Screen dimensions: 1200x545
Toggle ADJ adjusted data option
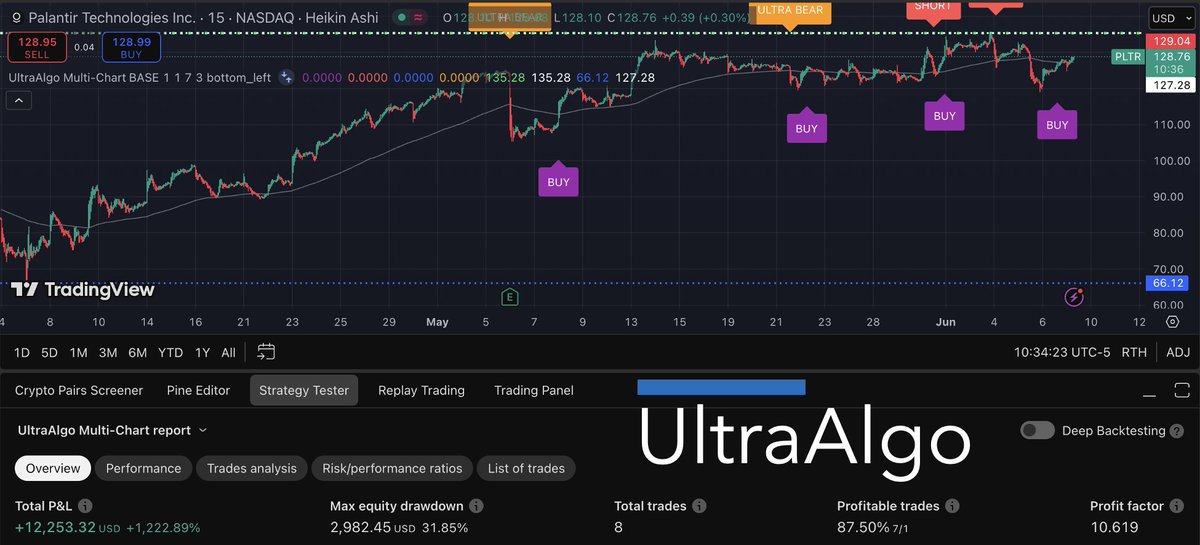coord(1178,351)
